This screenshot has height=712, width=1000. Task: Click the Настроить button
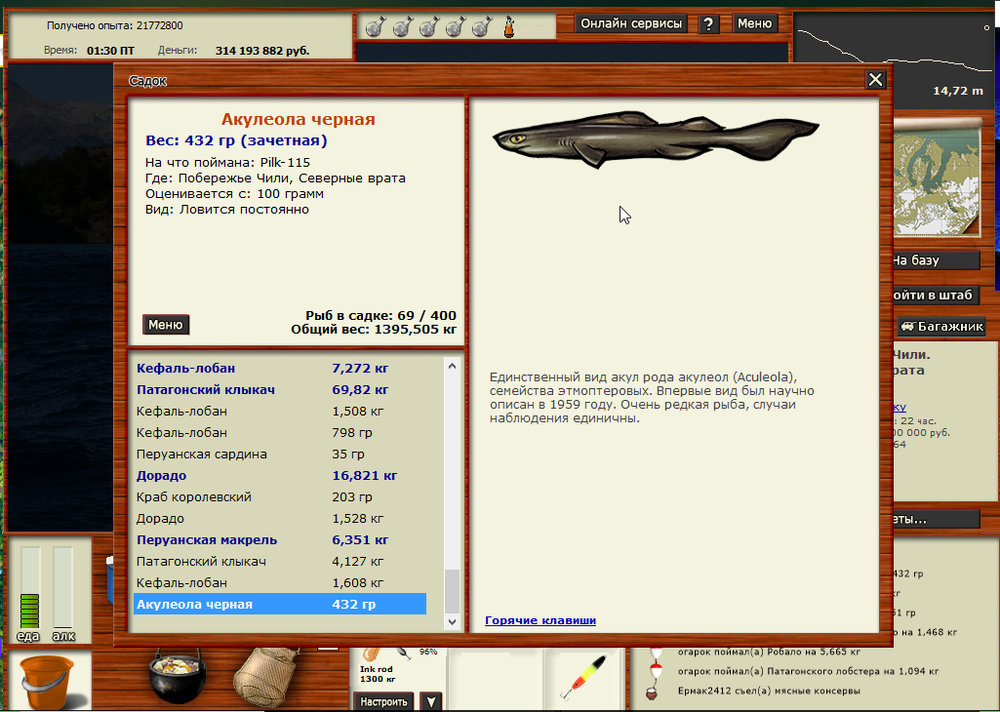[x=383, y=702]
